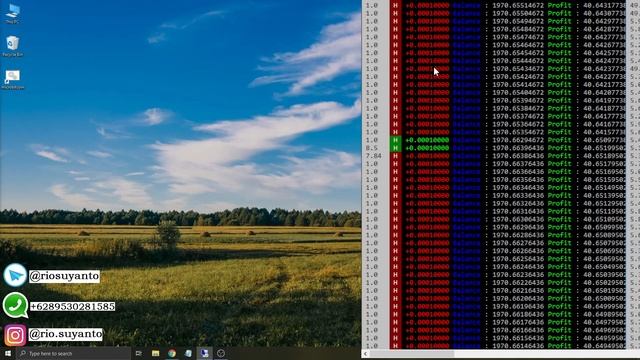This screenshot has width=640, height=360.
Task: Select balance value 1970.66396436
Action: point(518,148)
